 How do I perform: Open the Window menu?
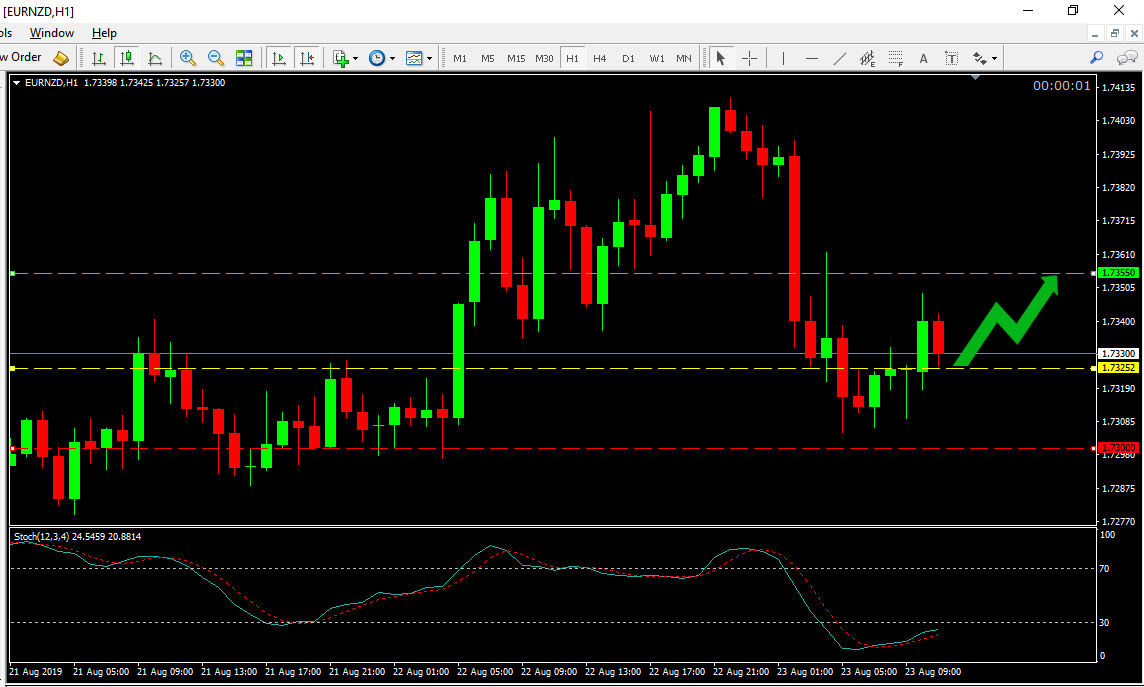[x=52, y=33]
